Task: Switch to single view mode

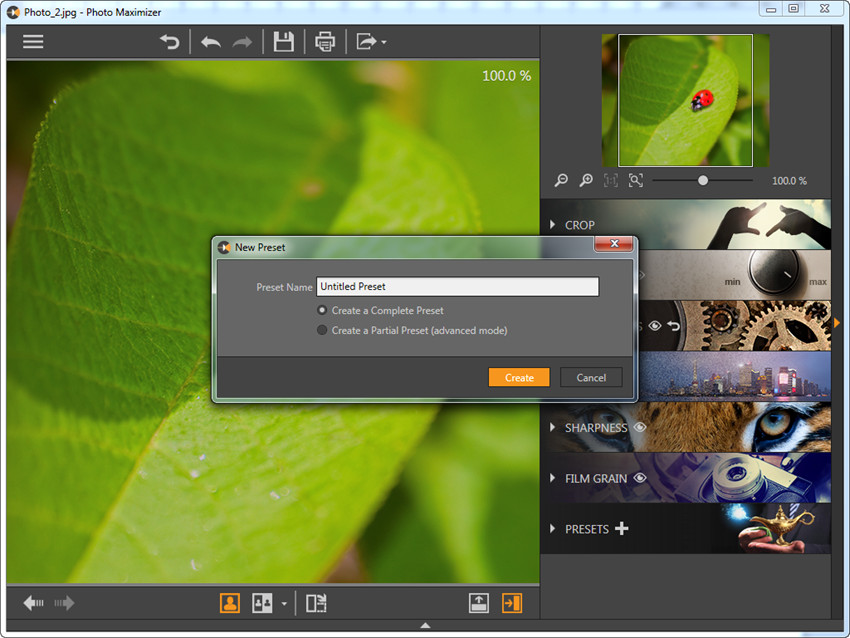Action: [230, 603]
